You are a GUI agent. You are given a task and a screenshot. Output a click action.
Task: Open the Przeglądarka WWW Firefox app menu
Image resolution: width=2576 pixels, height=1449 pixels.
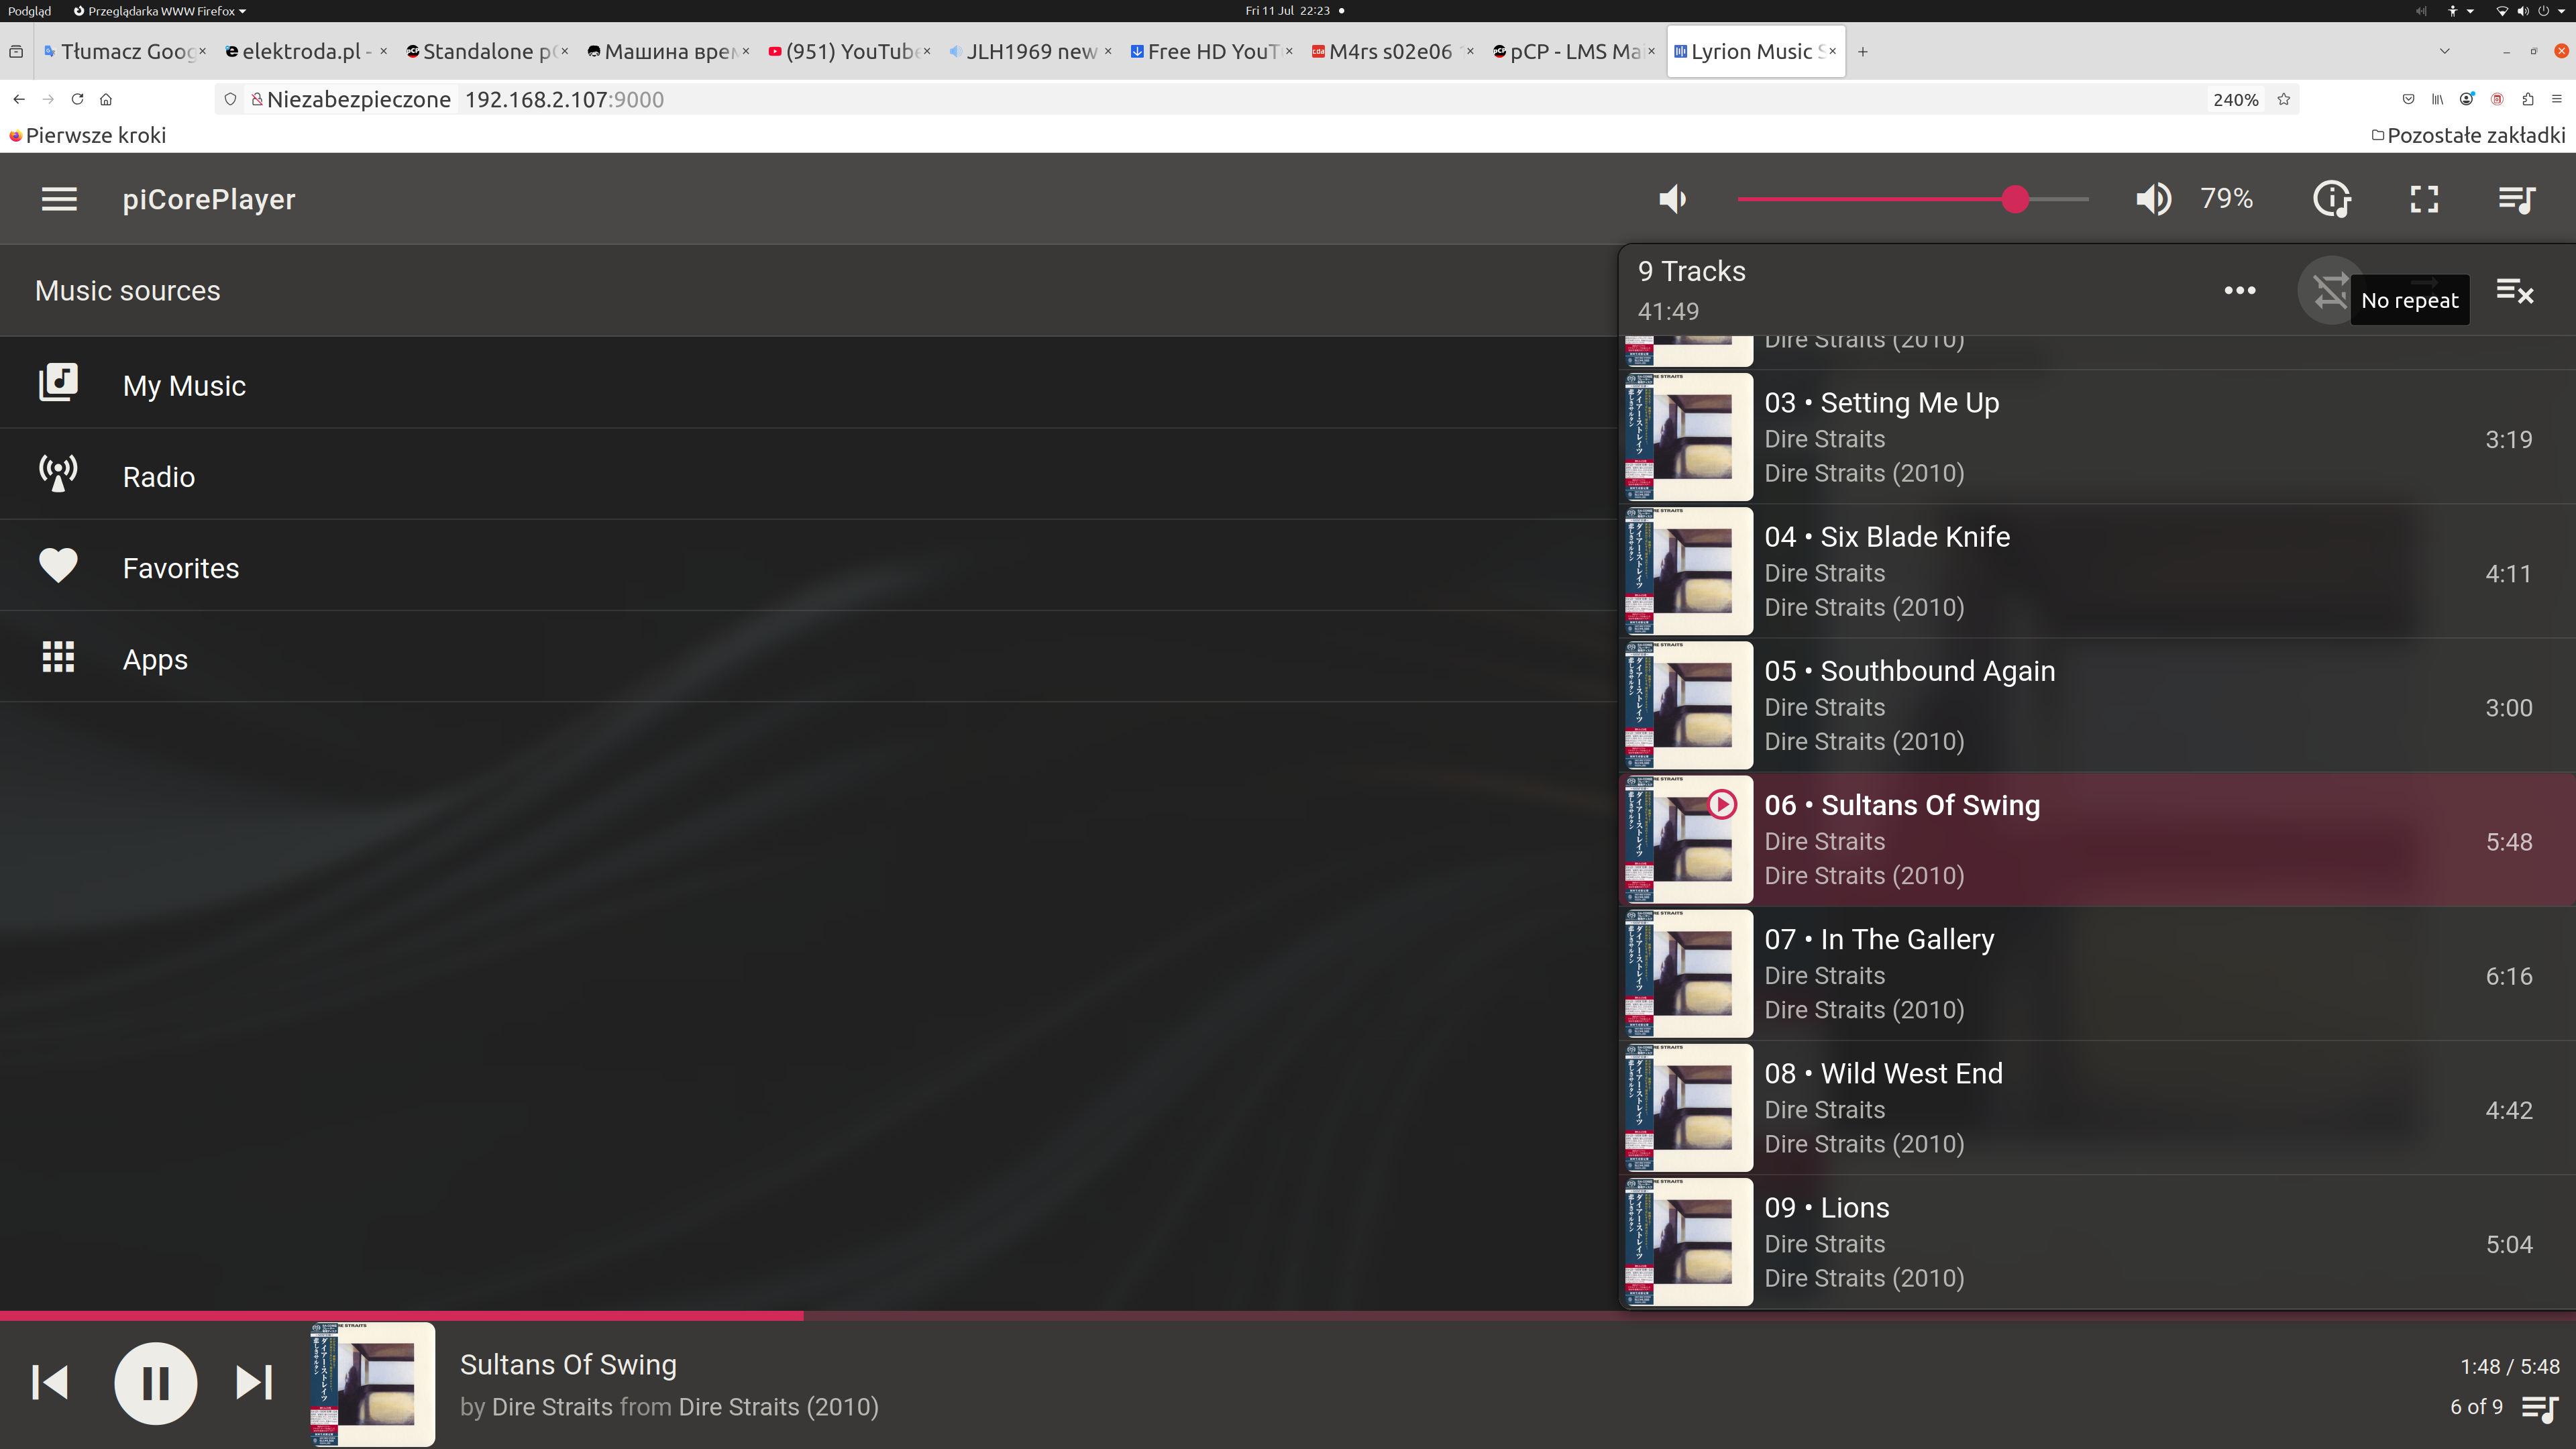click(x=160, y=11)
